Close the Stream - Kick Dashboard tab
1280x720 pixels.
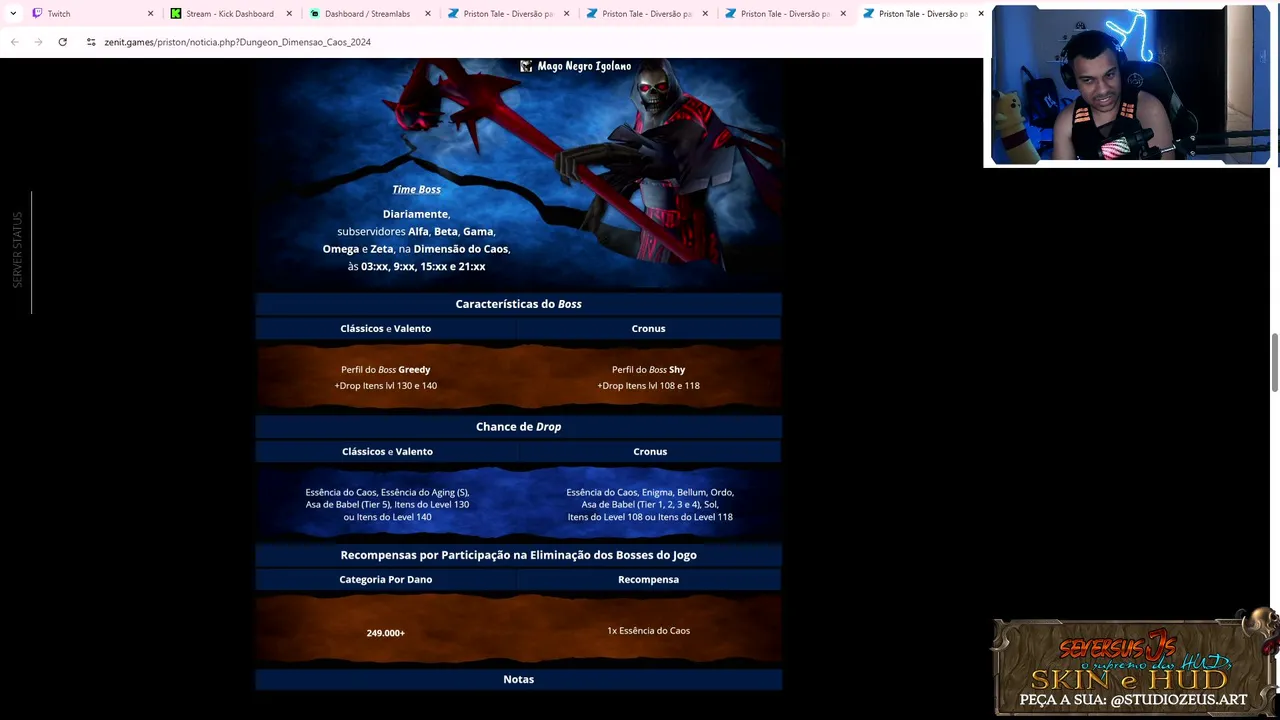(289, 14)
